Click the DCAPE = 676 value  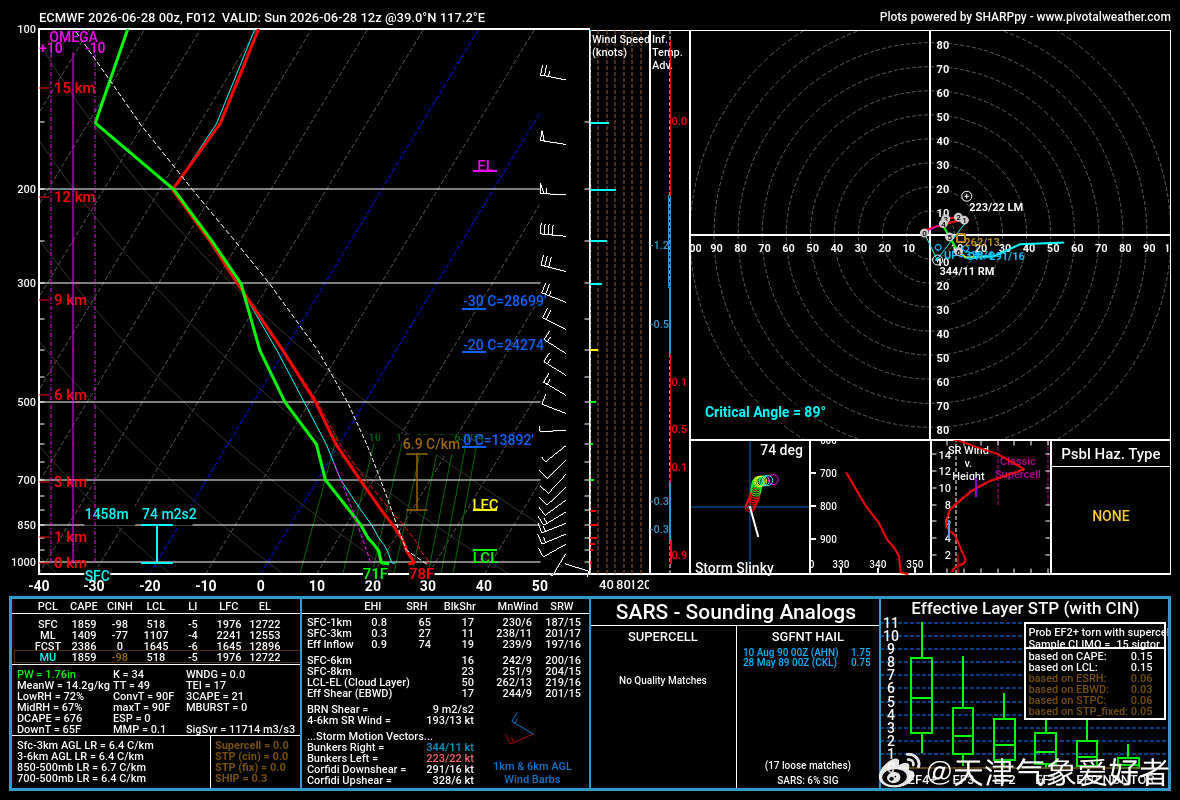click(x=50, y=718)
